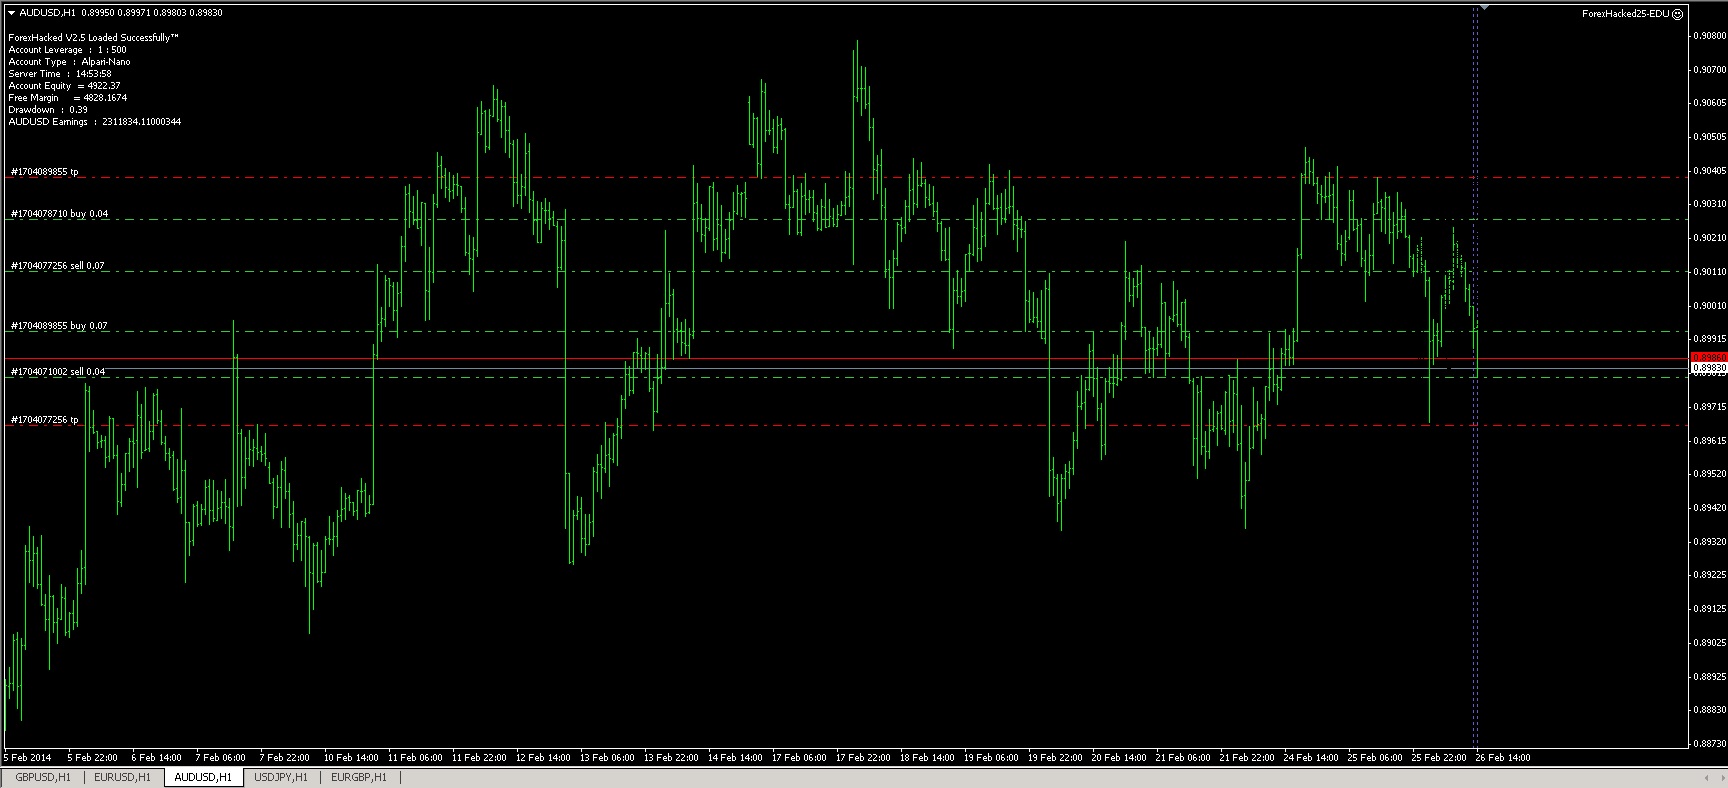Click the Account Type Alpari-Nano text
Image resolution: width=1728 pixels, height=788 pixels.
pyautogui.click(x=69, y=62)
